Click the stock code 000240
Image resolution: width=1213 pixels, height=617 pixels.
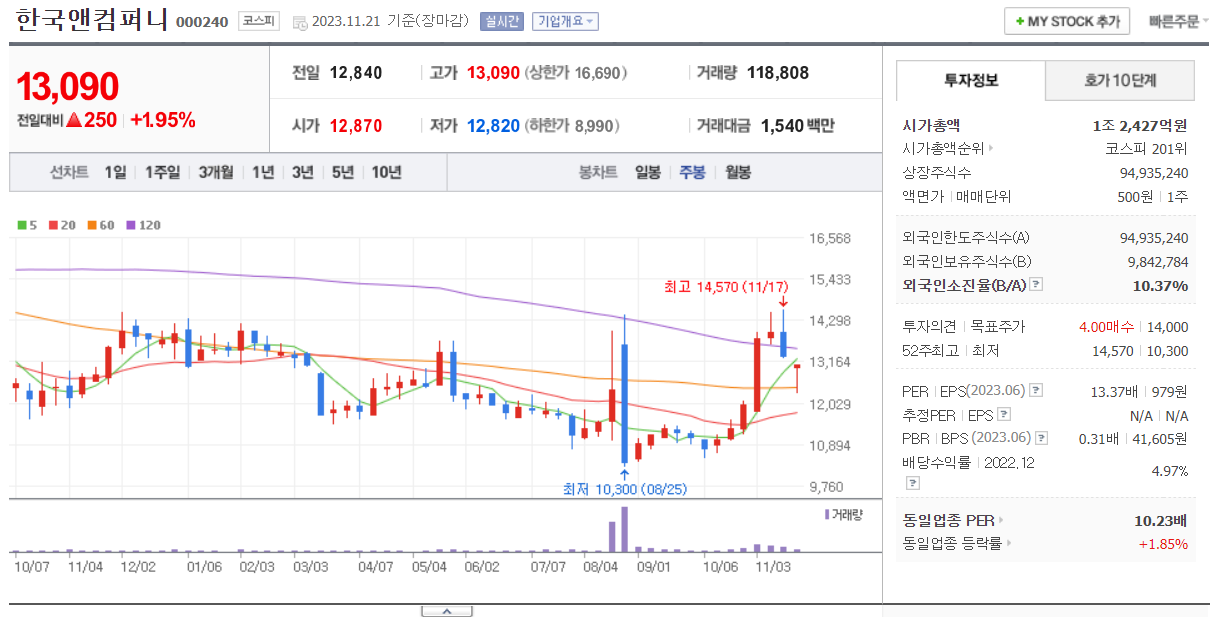coord(202,22)
